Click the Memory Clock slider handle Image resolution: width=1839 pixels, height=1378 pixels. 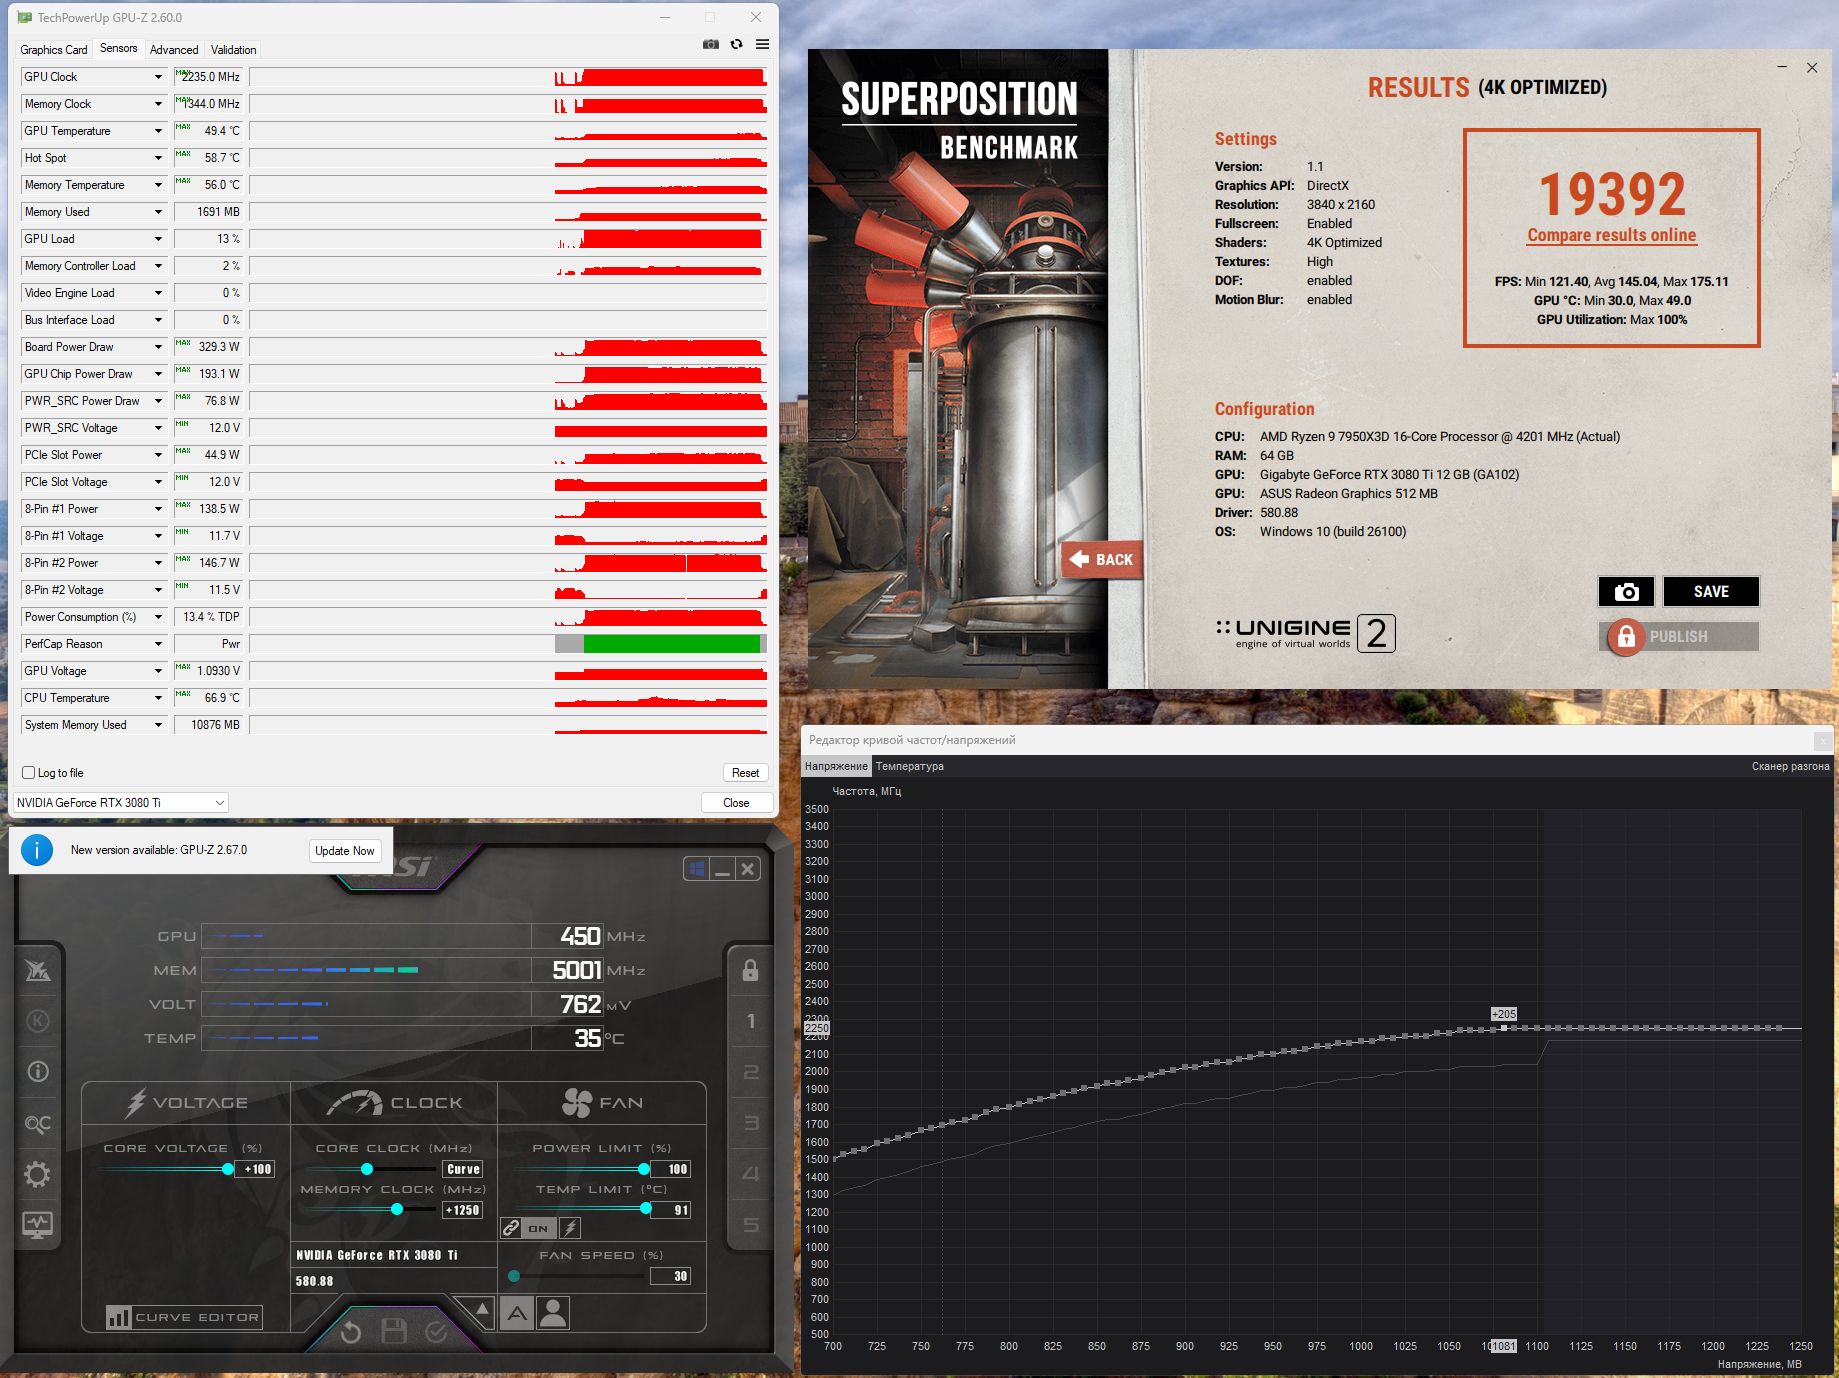397,1210
